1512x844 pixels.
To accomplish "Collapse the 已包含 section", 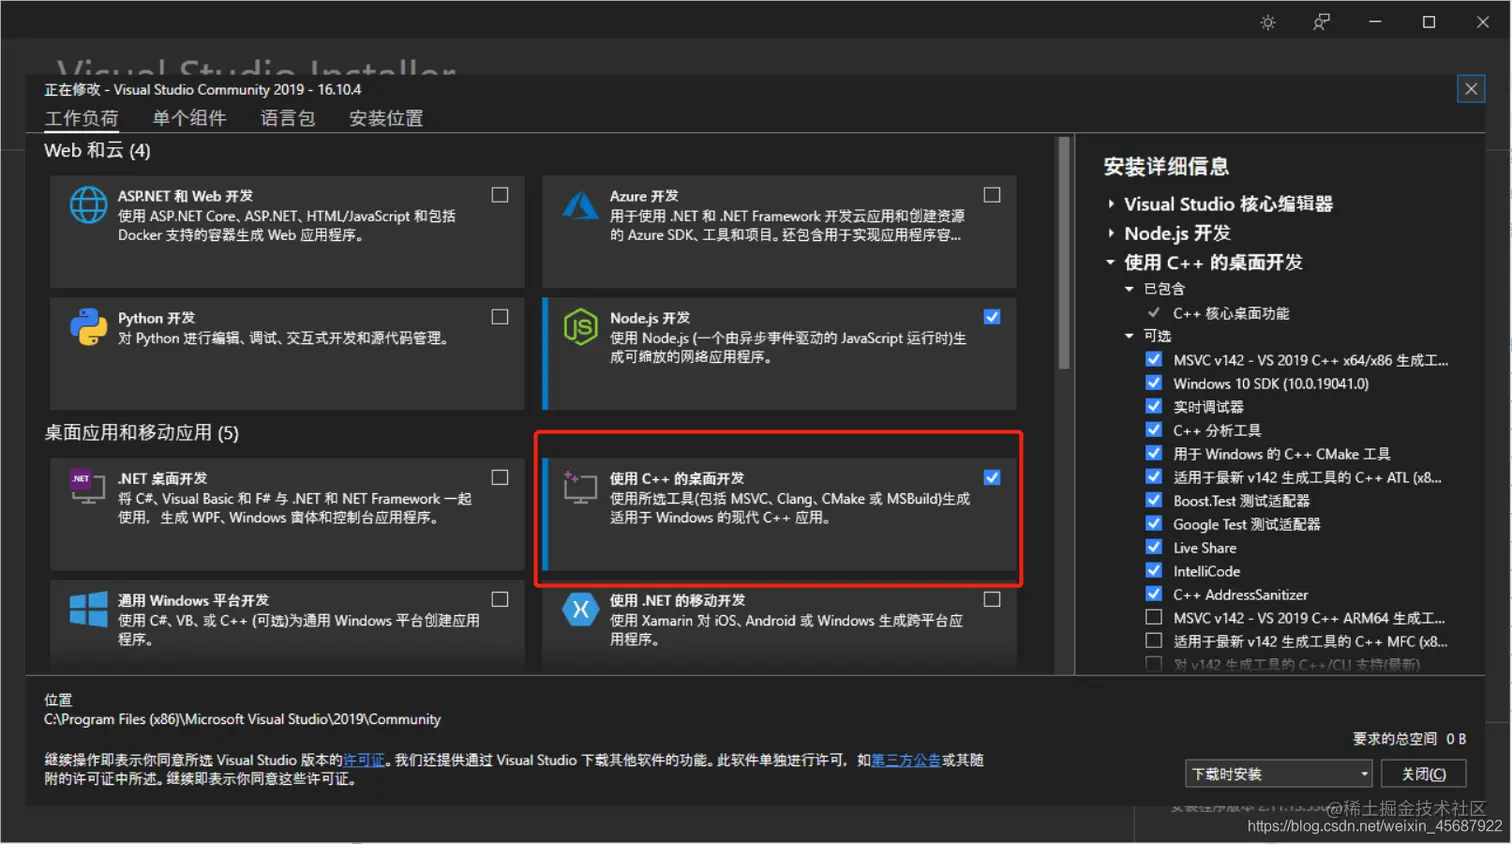I will tap(1129, 289).
